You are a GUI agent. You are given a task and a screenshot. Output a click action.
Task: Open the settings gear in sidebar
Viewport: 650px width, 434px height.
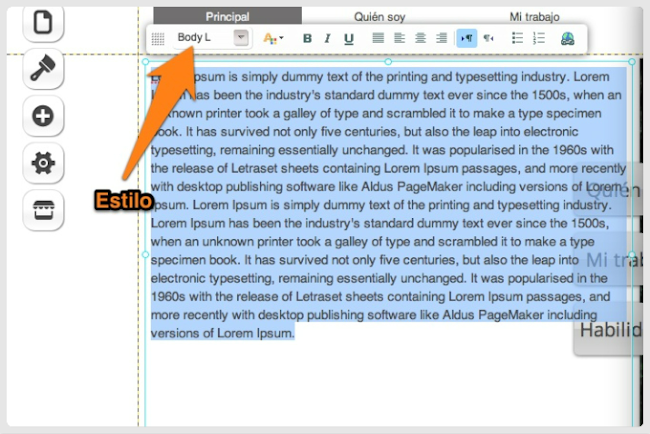click(43, 162)
